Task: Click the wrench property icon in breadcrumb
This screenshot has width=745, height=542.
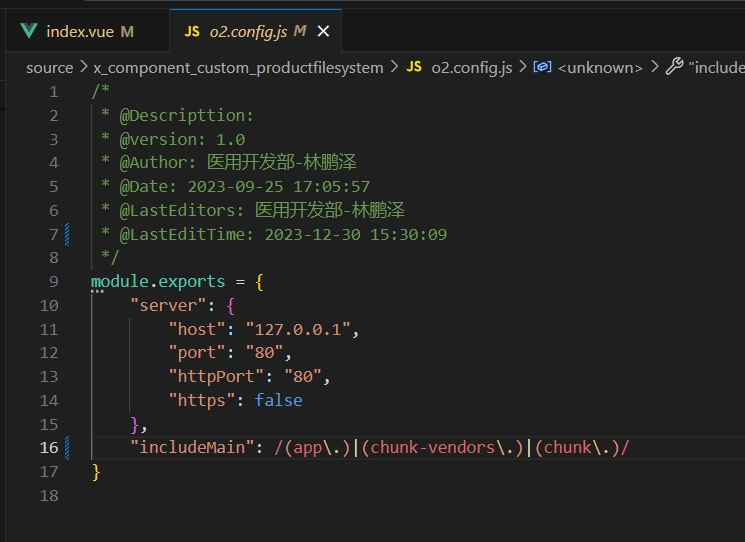Action: tap(674, 67)
